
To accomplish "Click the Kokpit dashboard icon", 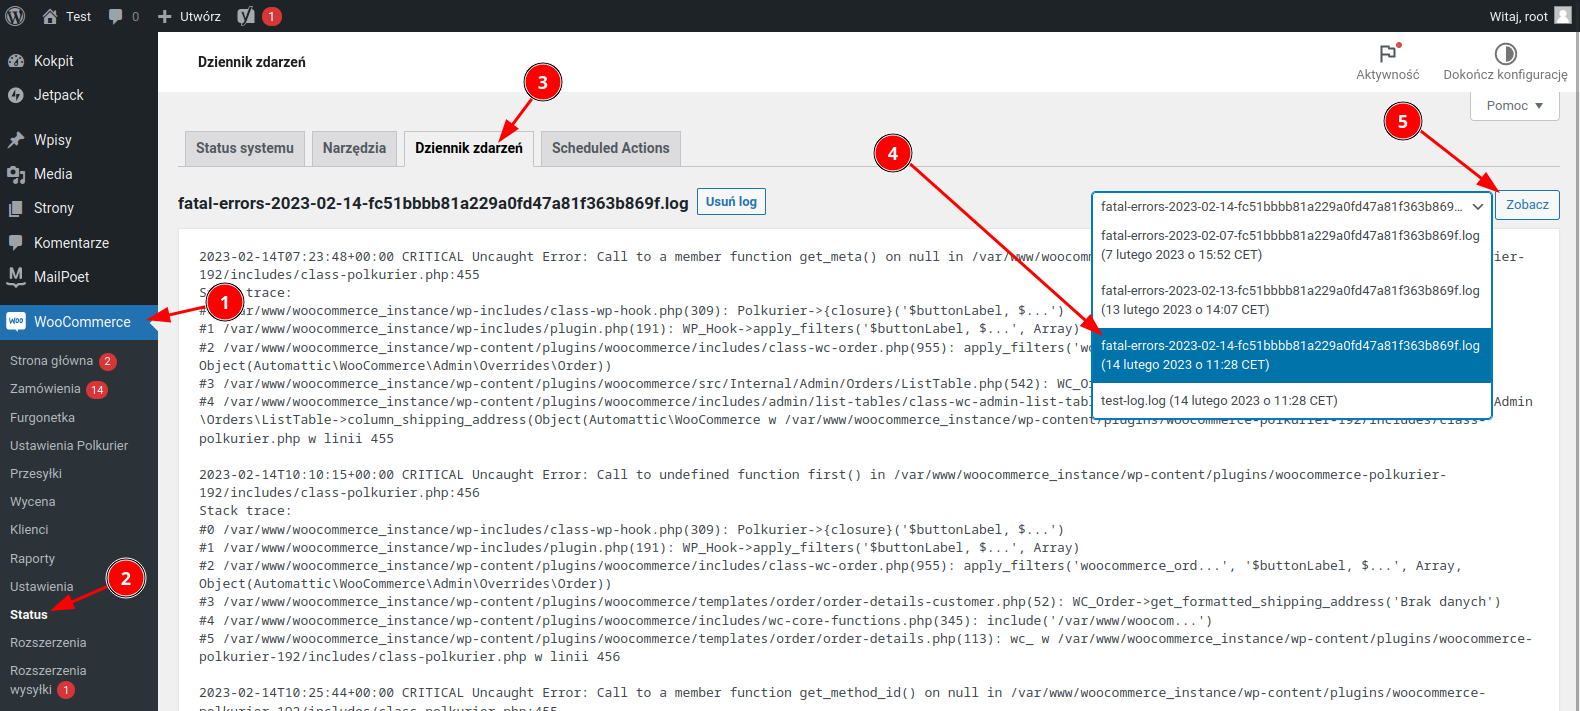I will coord(16,61).
